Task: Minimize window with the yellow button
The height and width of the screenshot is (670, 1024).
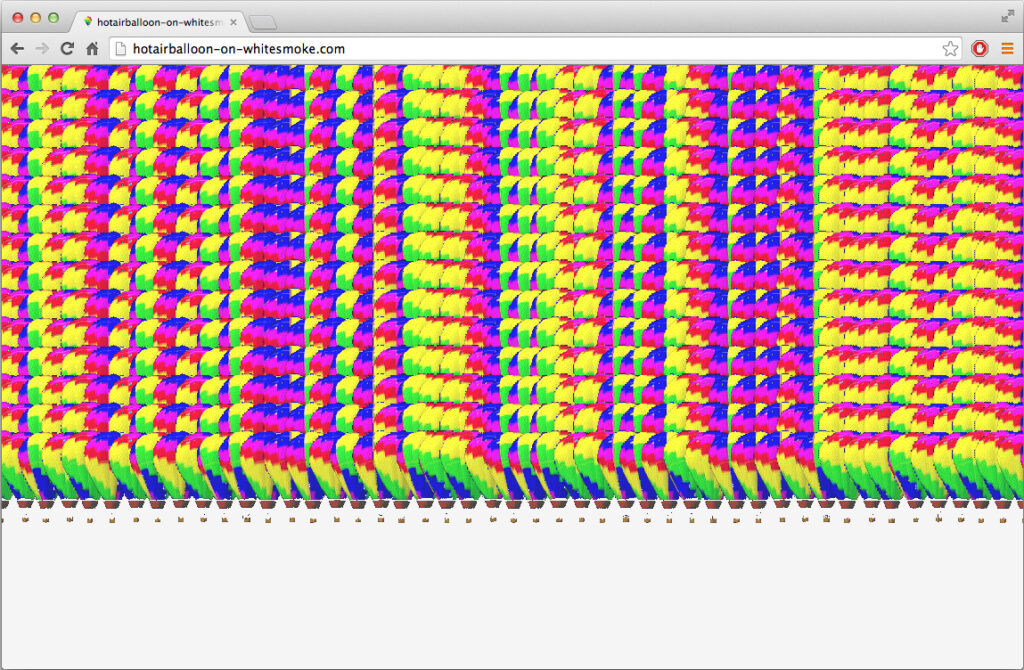Action: pyautogui.click(x=36, y=18)
